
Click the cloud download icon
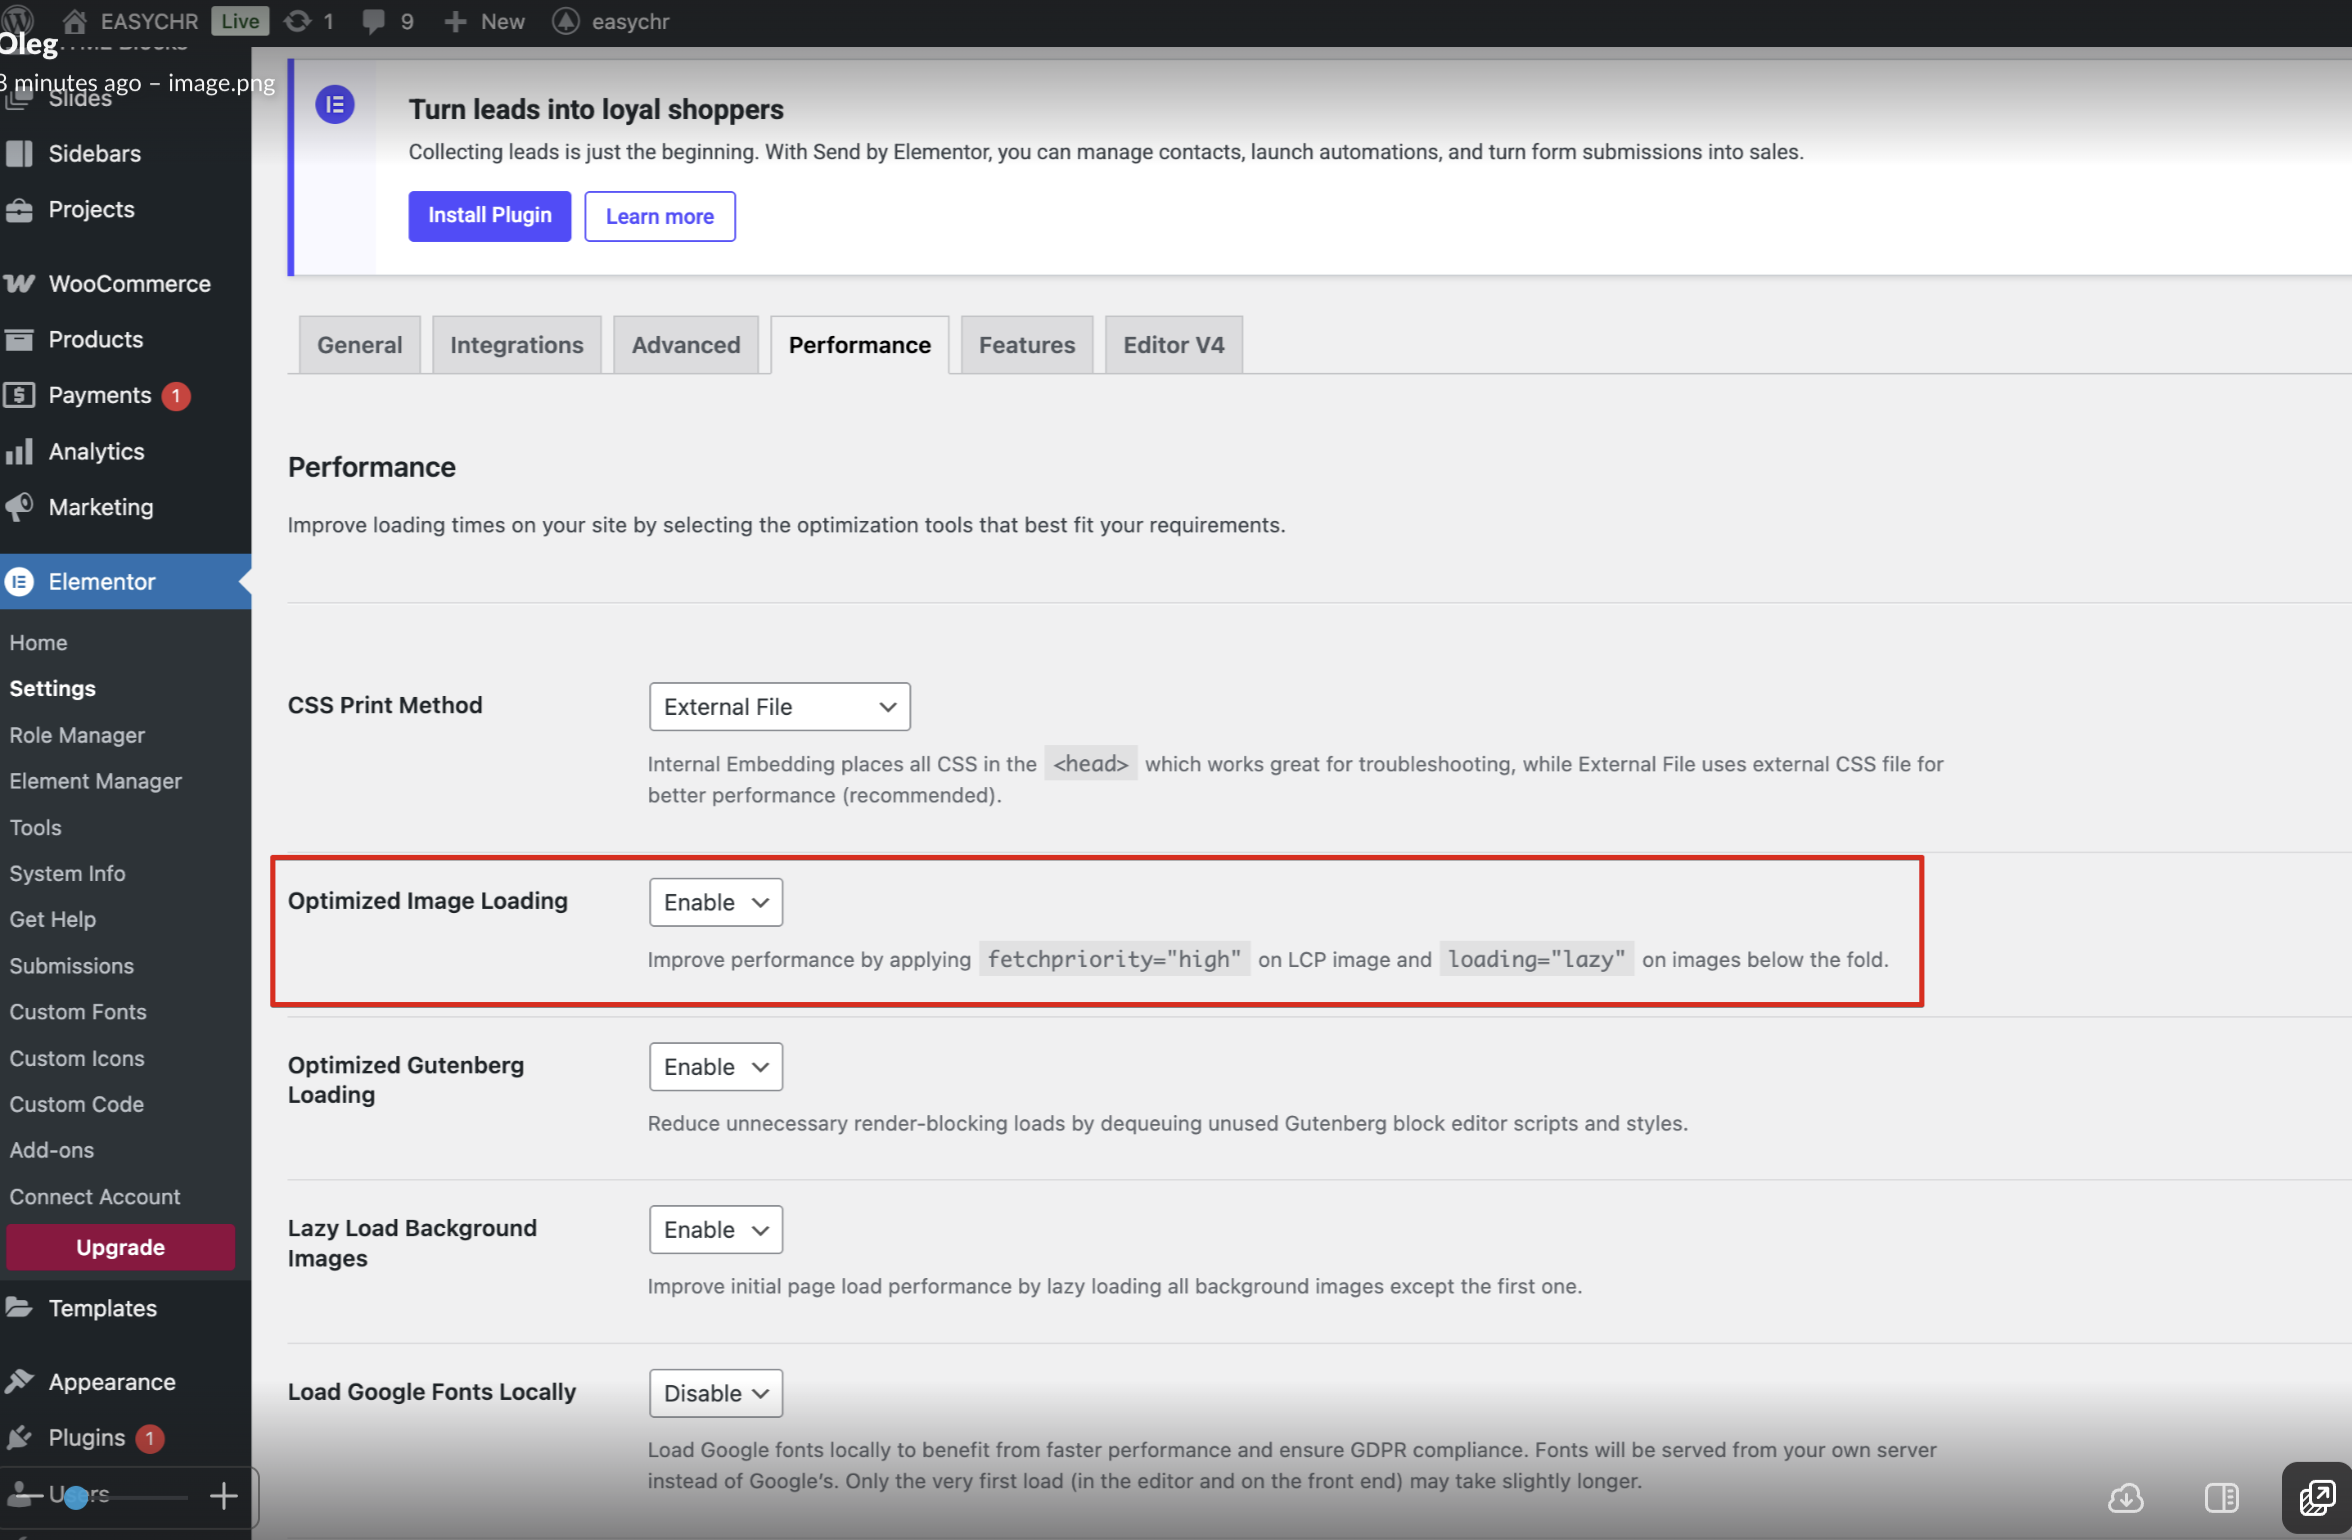pos(2125,1497)
